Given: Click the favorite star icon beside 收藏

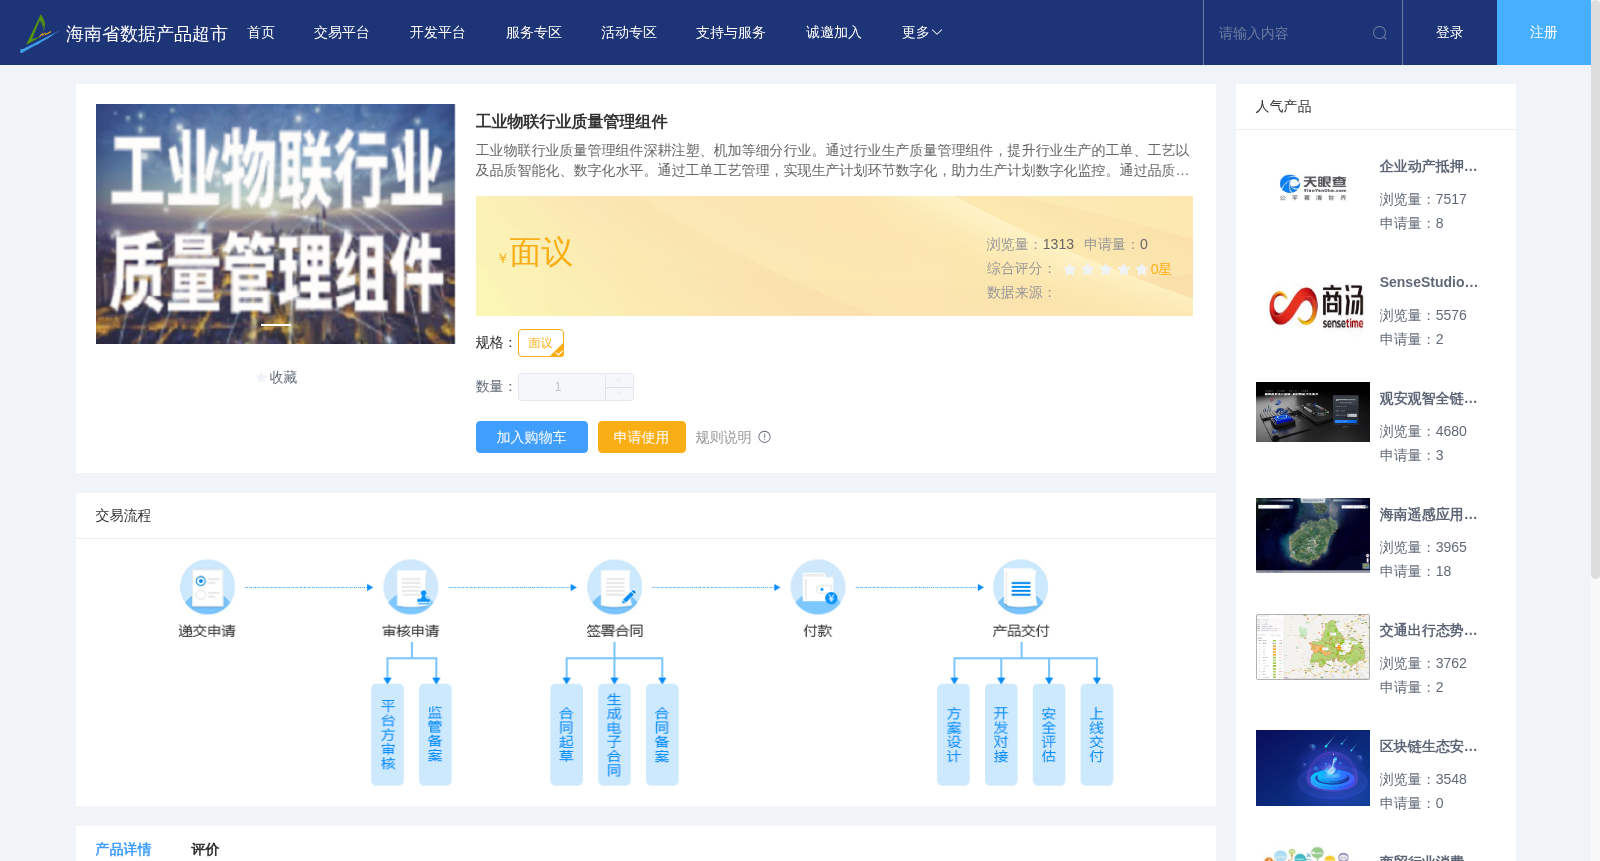Looking at the screenshot, I should click(x=261, y=378).
